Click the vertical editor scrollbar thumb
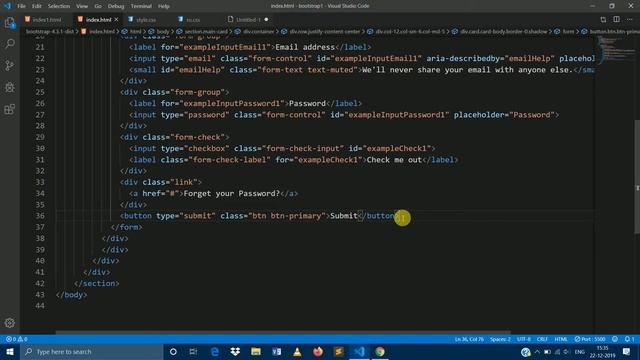The height and width of the screenshot is (360, 640). point(637,177)
